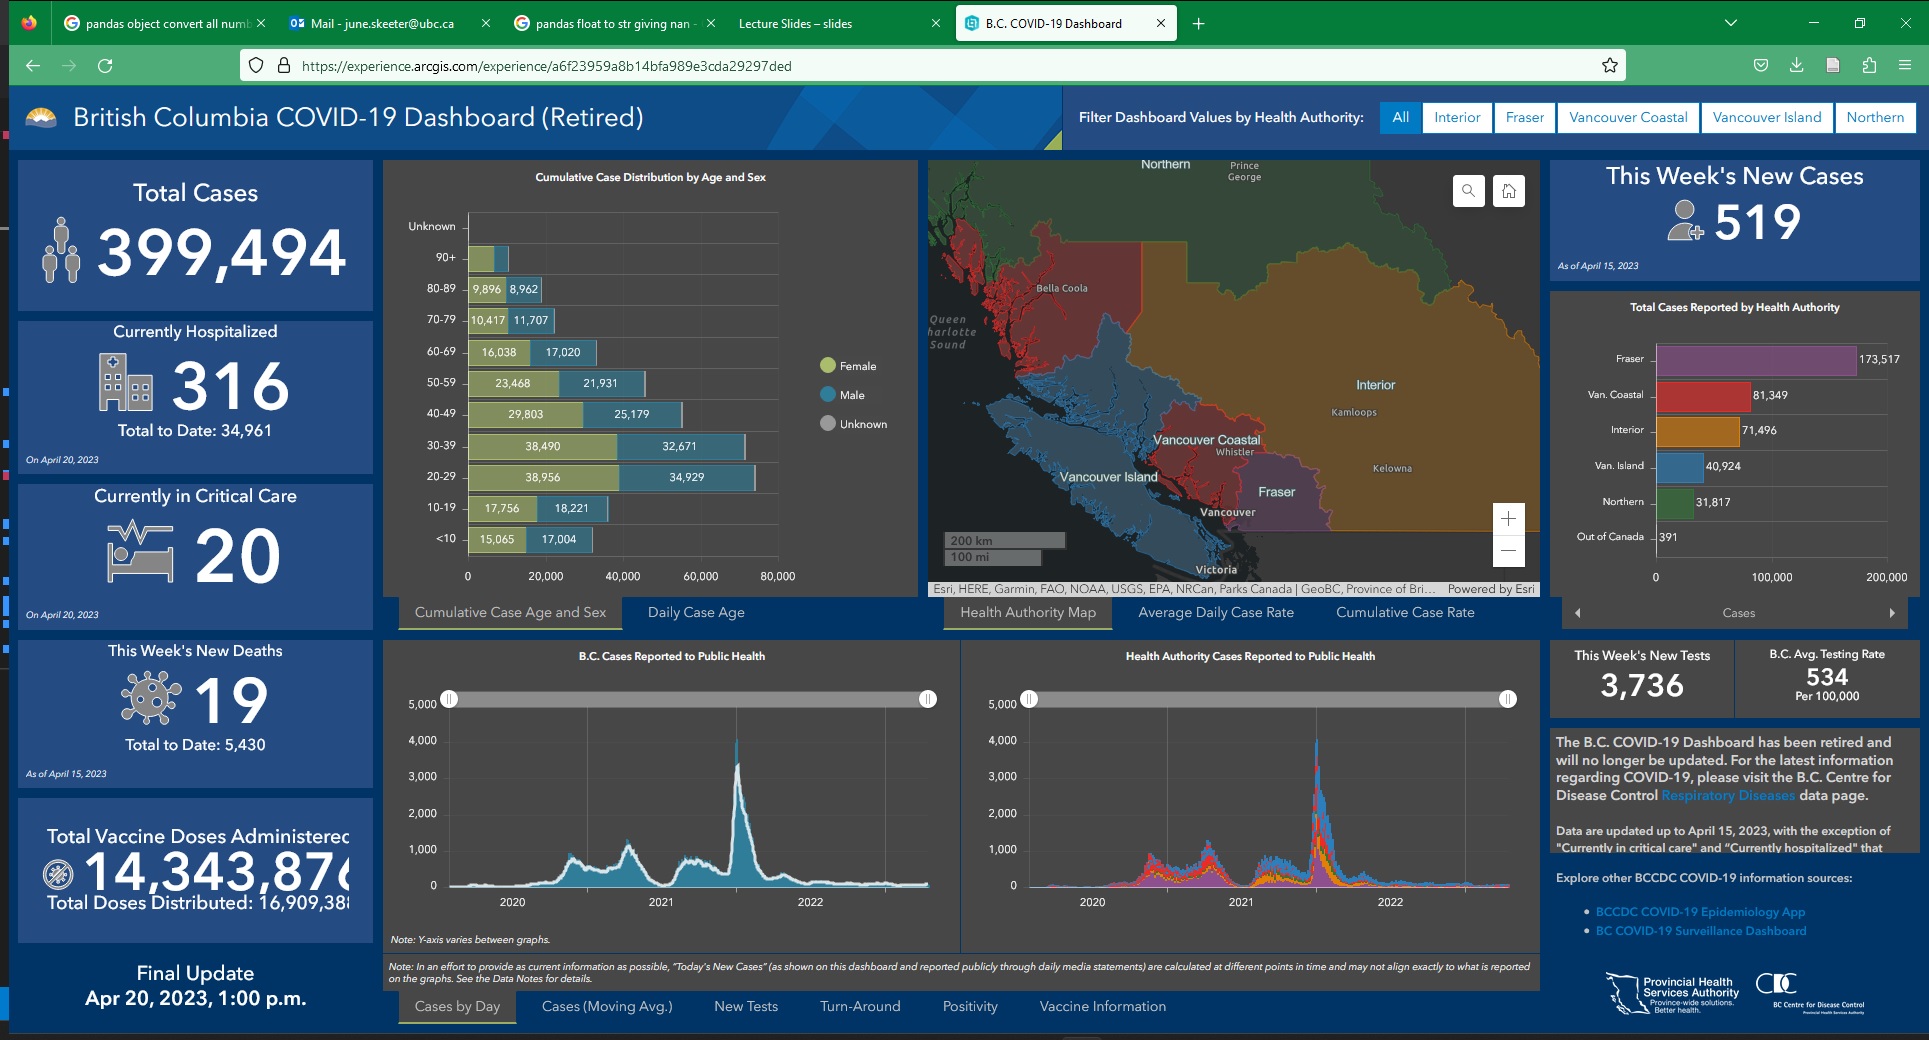Open the Respiratory Diseases link
The image size is (1929, 1040).
[x=1727, y=796]
